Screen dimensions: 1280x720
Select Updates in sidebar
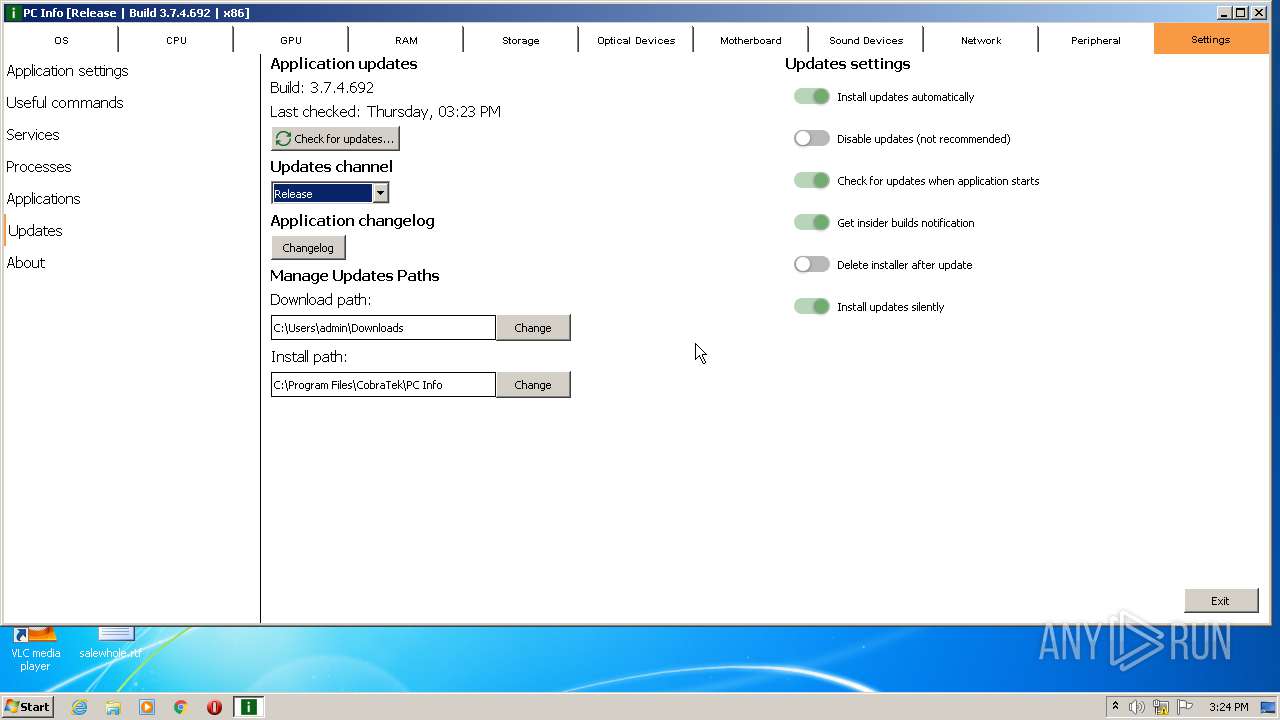[x=35, y=231]
